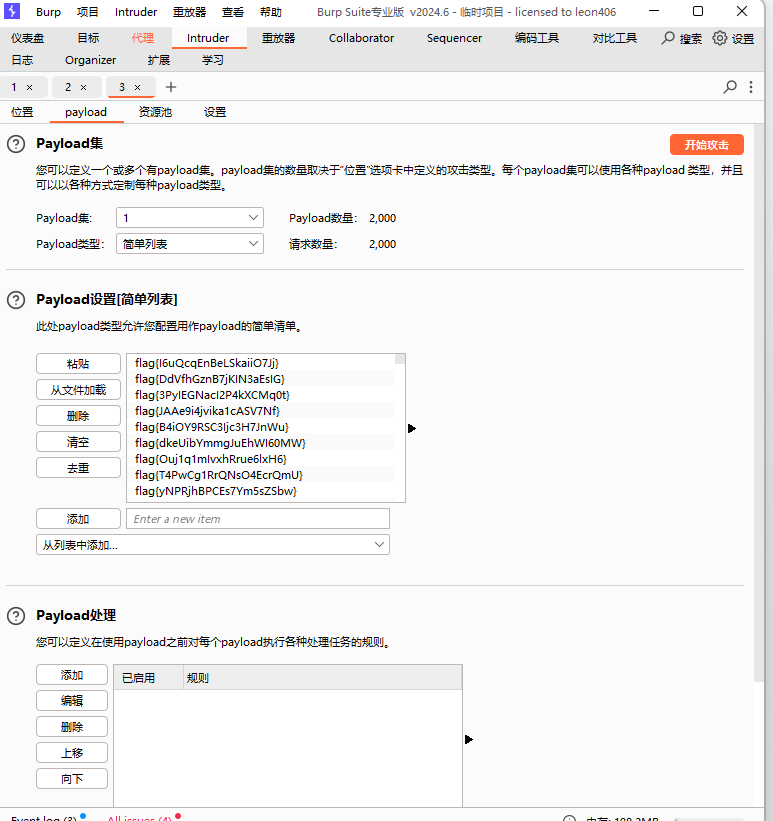The width and height of the screenshot is (773, 821).
Task: Open the 重放器 main tab
Action: click(278, 38)
